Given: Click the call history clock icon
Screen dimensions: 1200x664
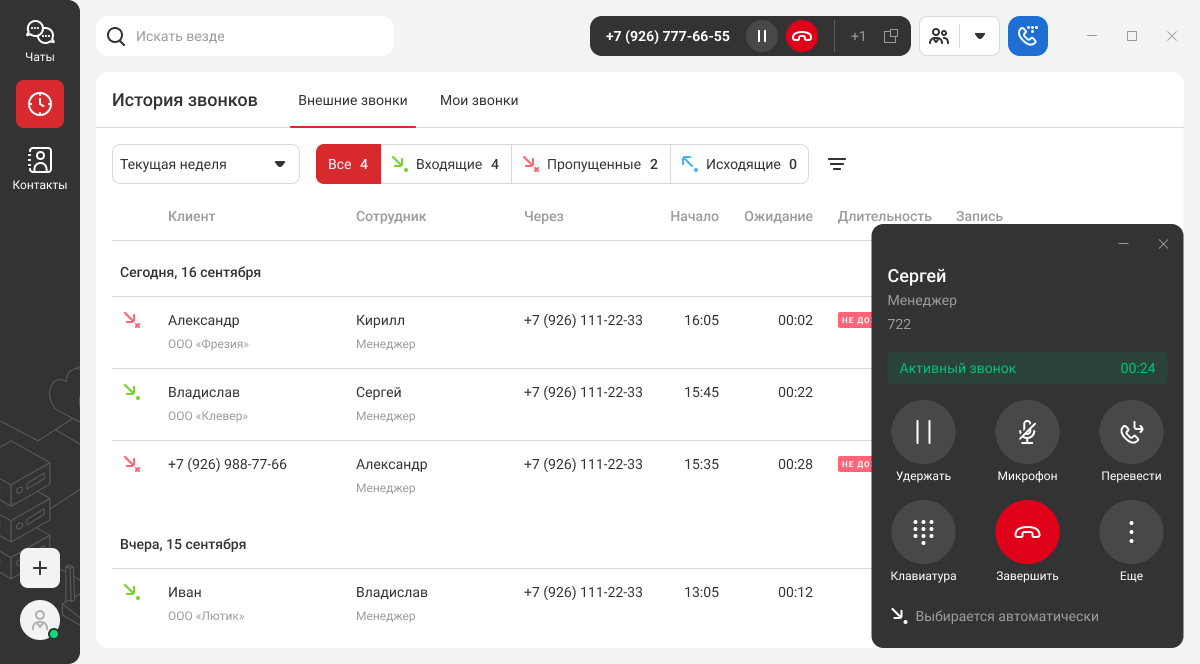Looking at the screenshot, I should tap(40, 104).
